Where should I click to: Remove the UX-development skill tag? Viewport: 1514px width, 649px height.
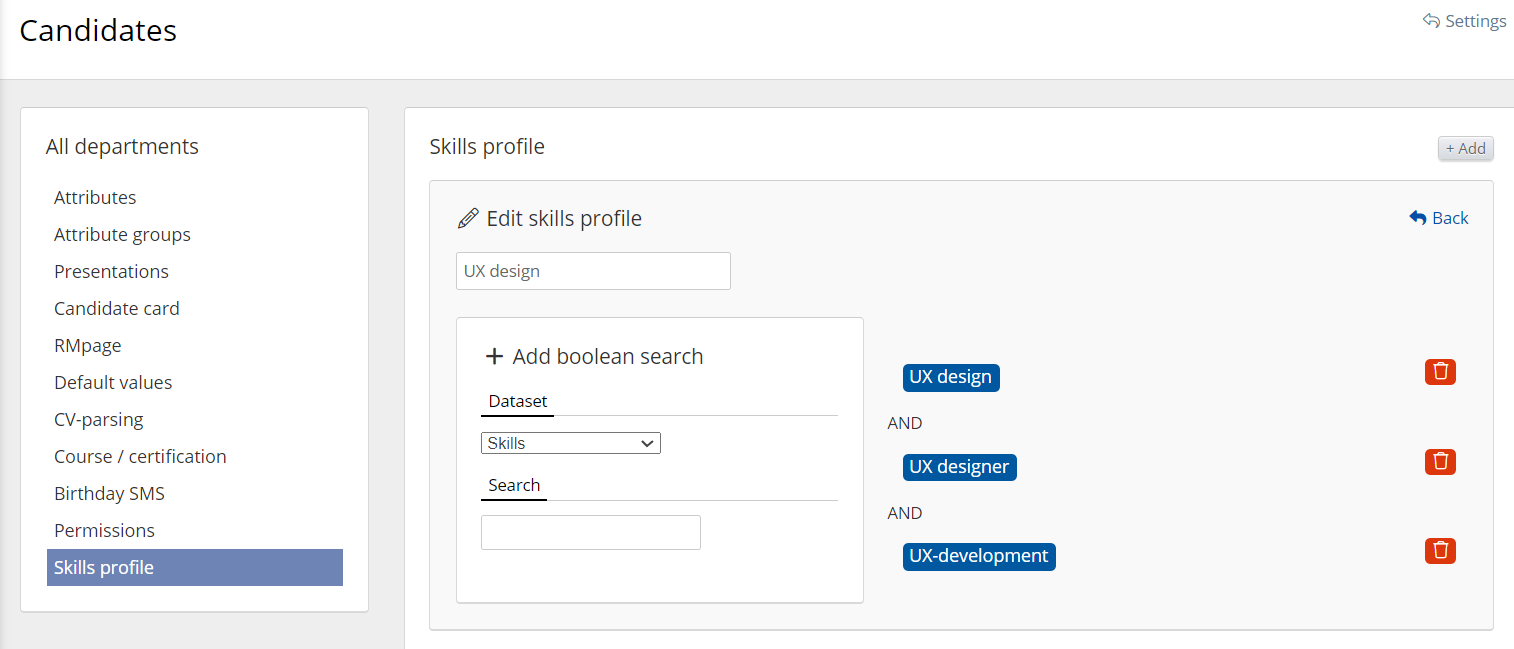pos(1440,551)
